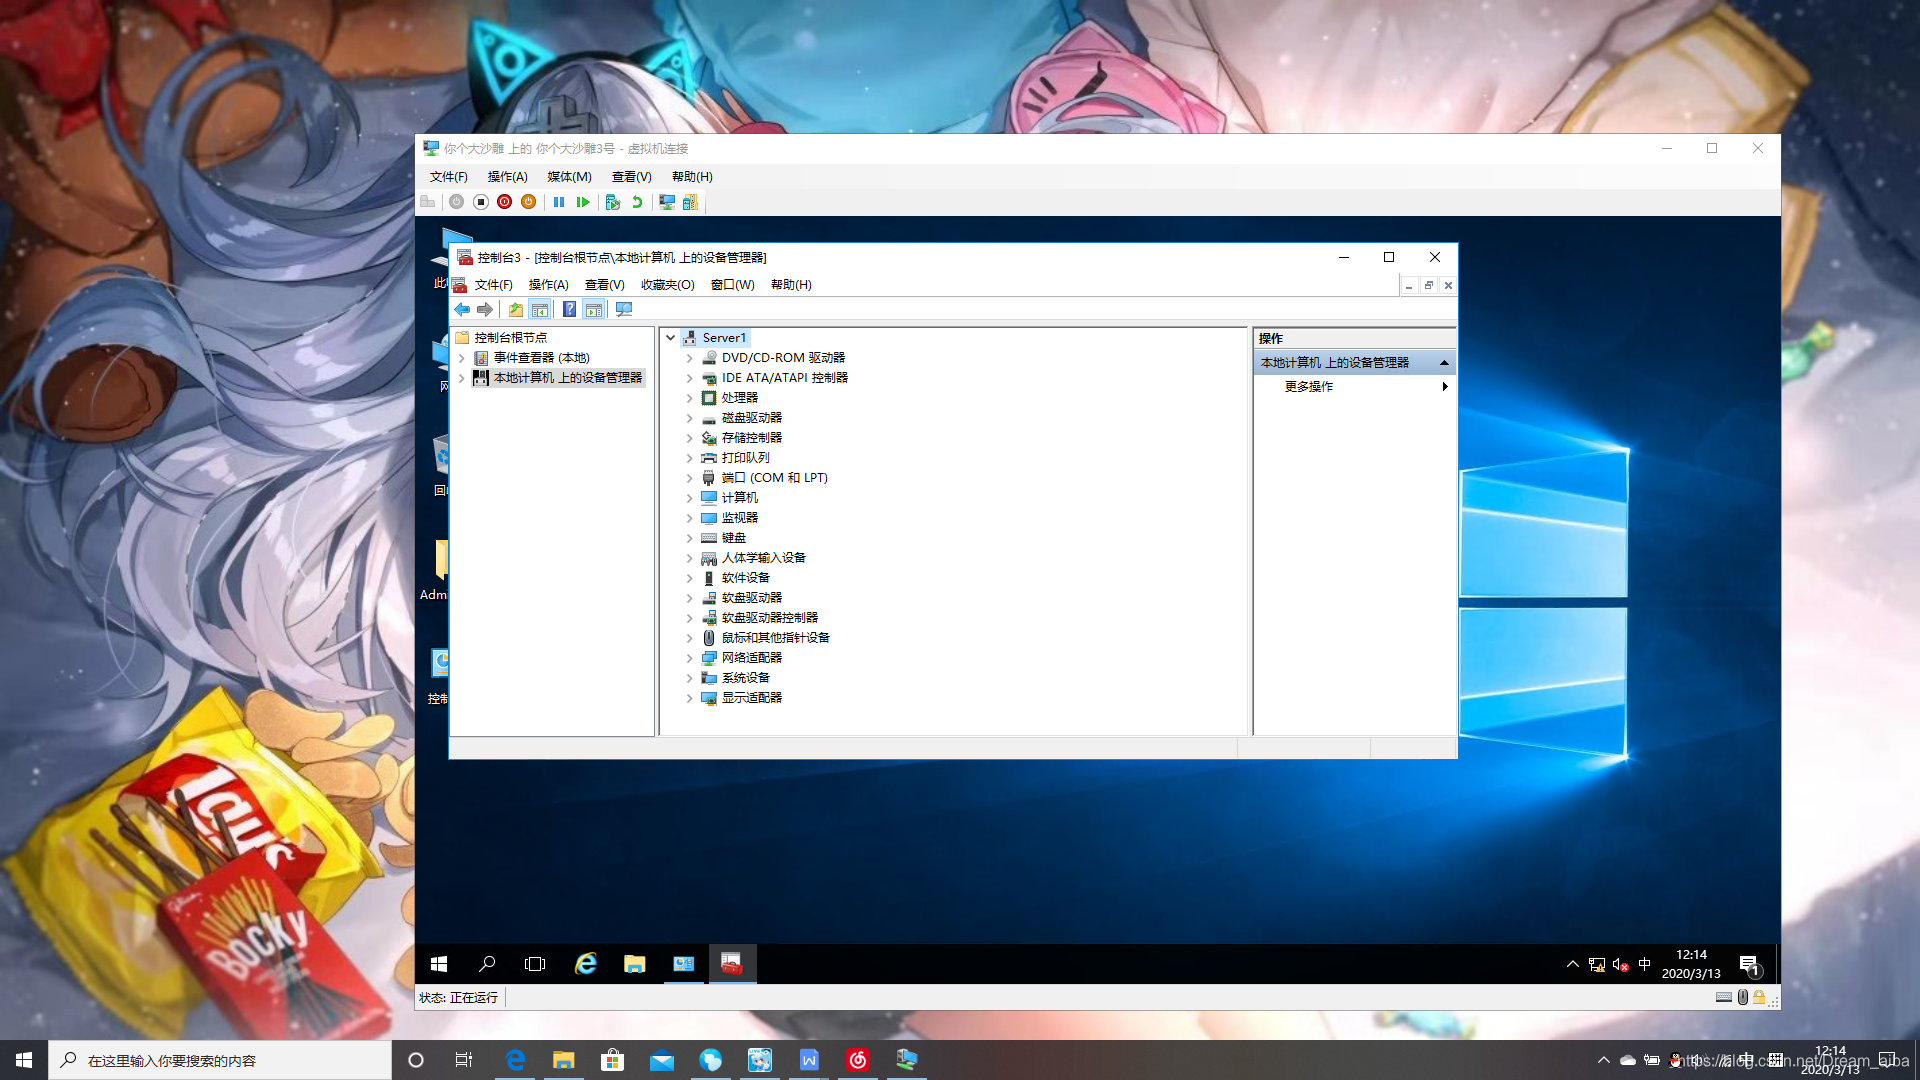Click the green revert checkpoint arrow

(636, 202)
